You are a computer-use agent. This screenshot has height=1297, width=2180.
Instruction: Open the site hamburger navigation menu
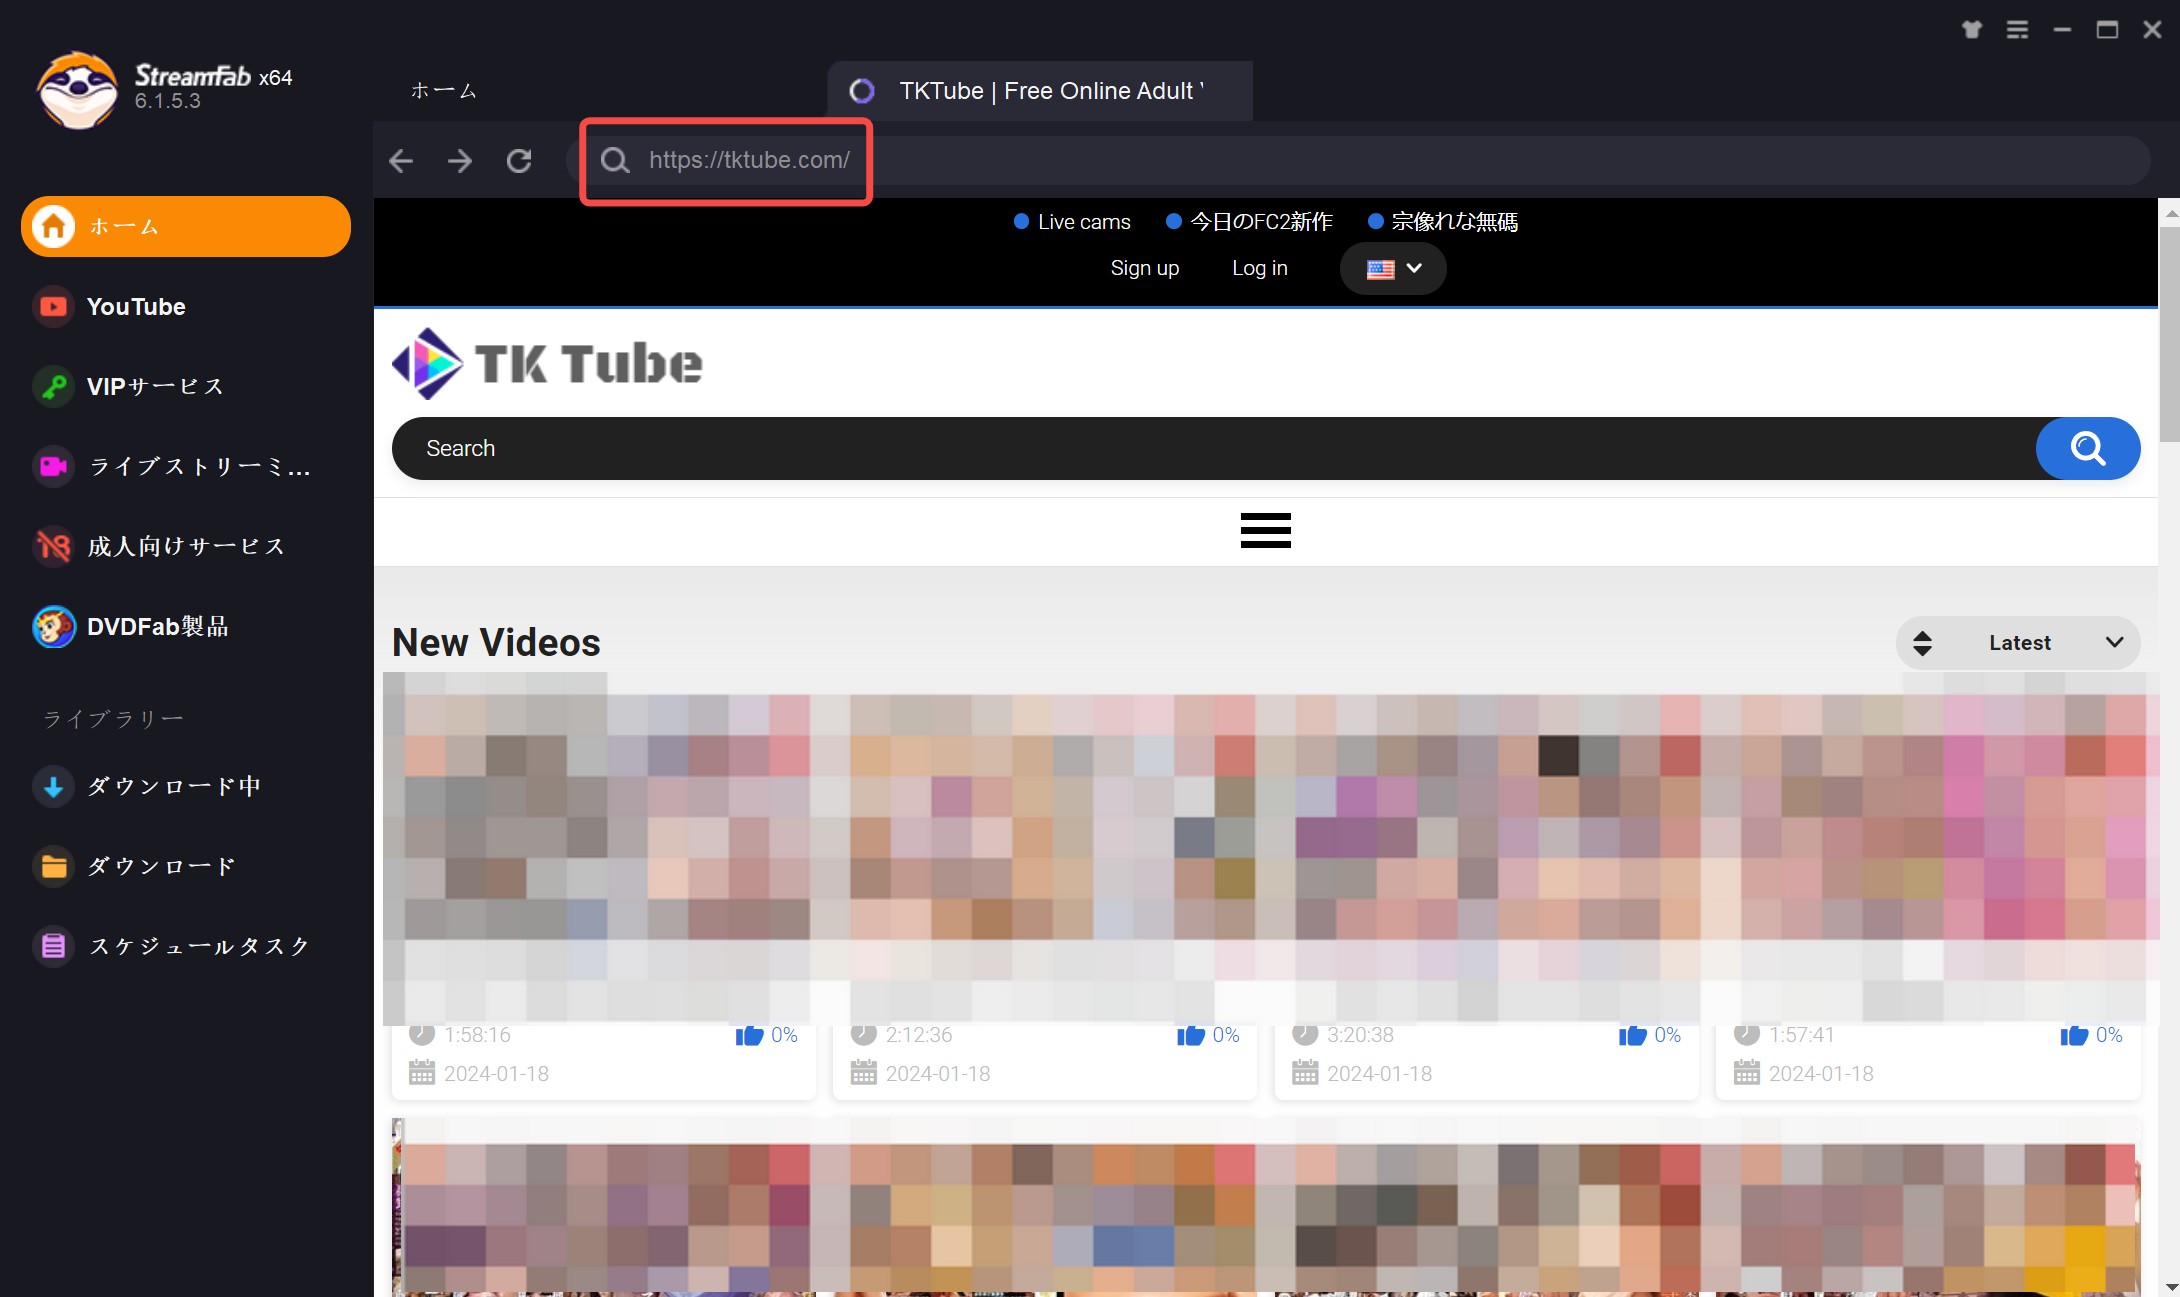click(1265, 530)
